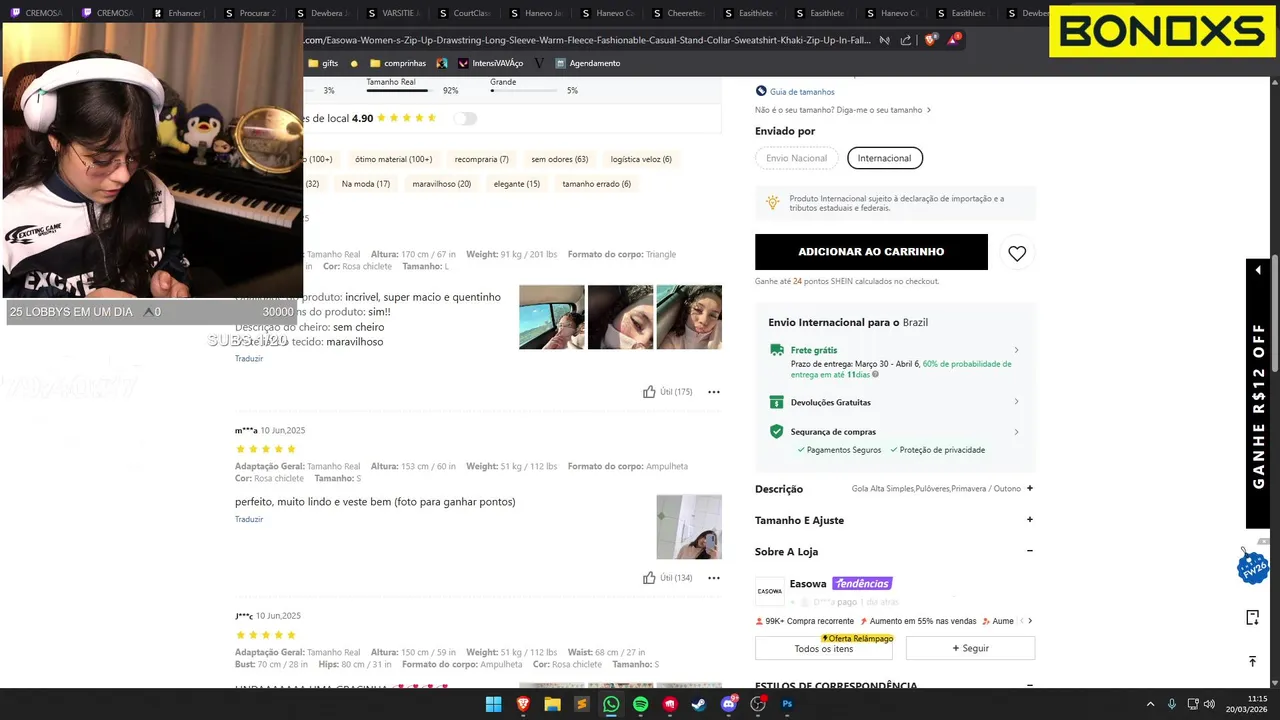Image resolution: width=1280 pixels, height=720 pixels.
Task: Click the Seguir store button
Action: (970, 648)
